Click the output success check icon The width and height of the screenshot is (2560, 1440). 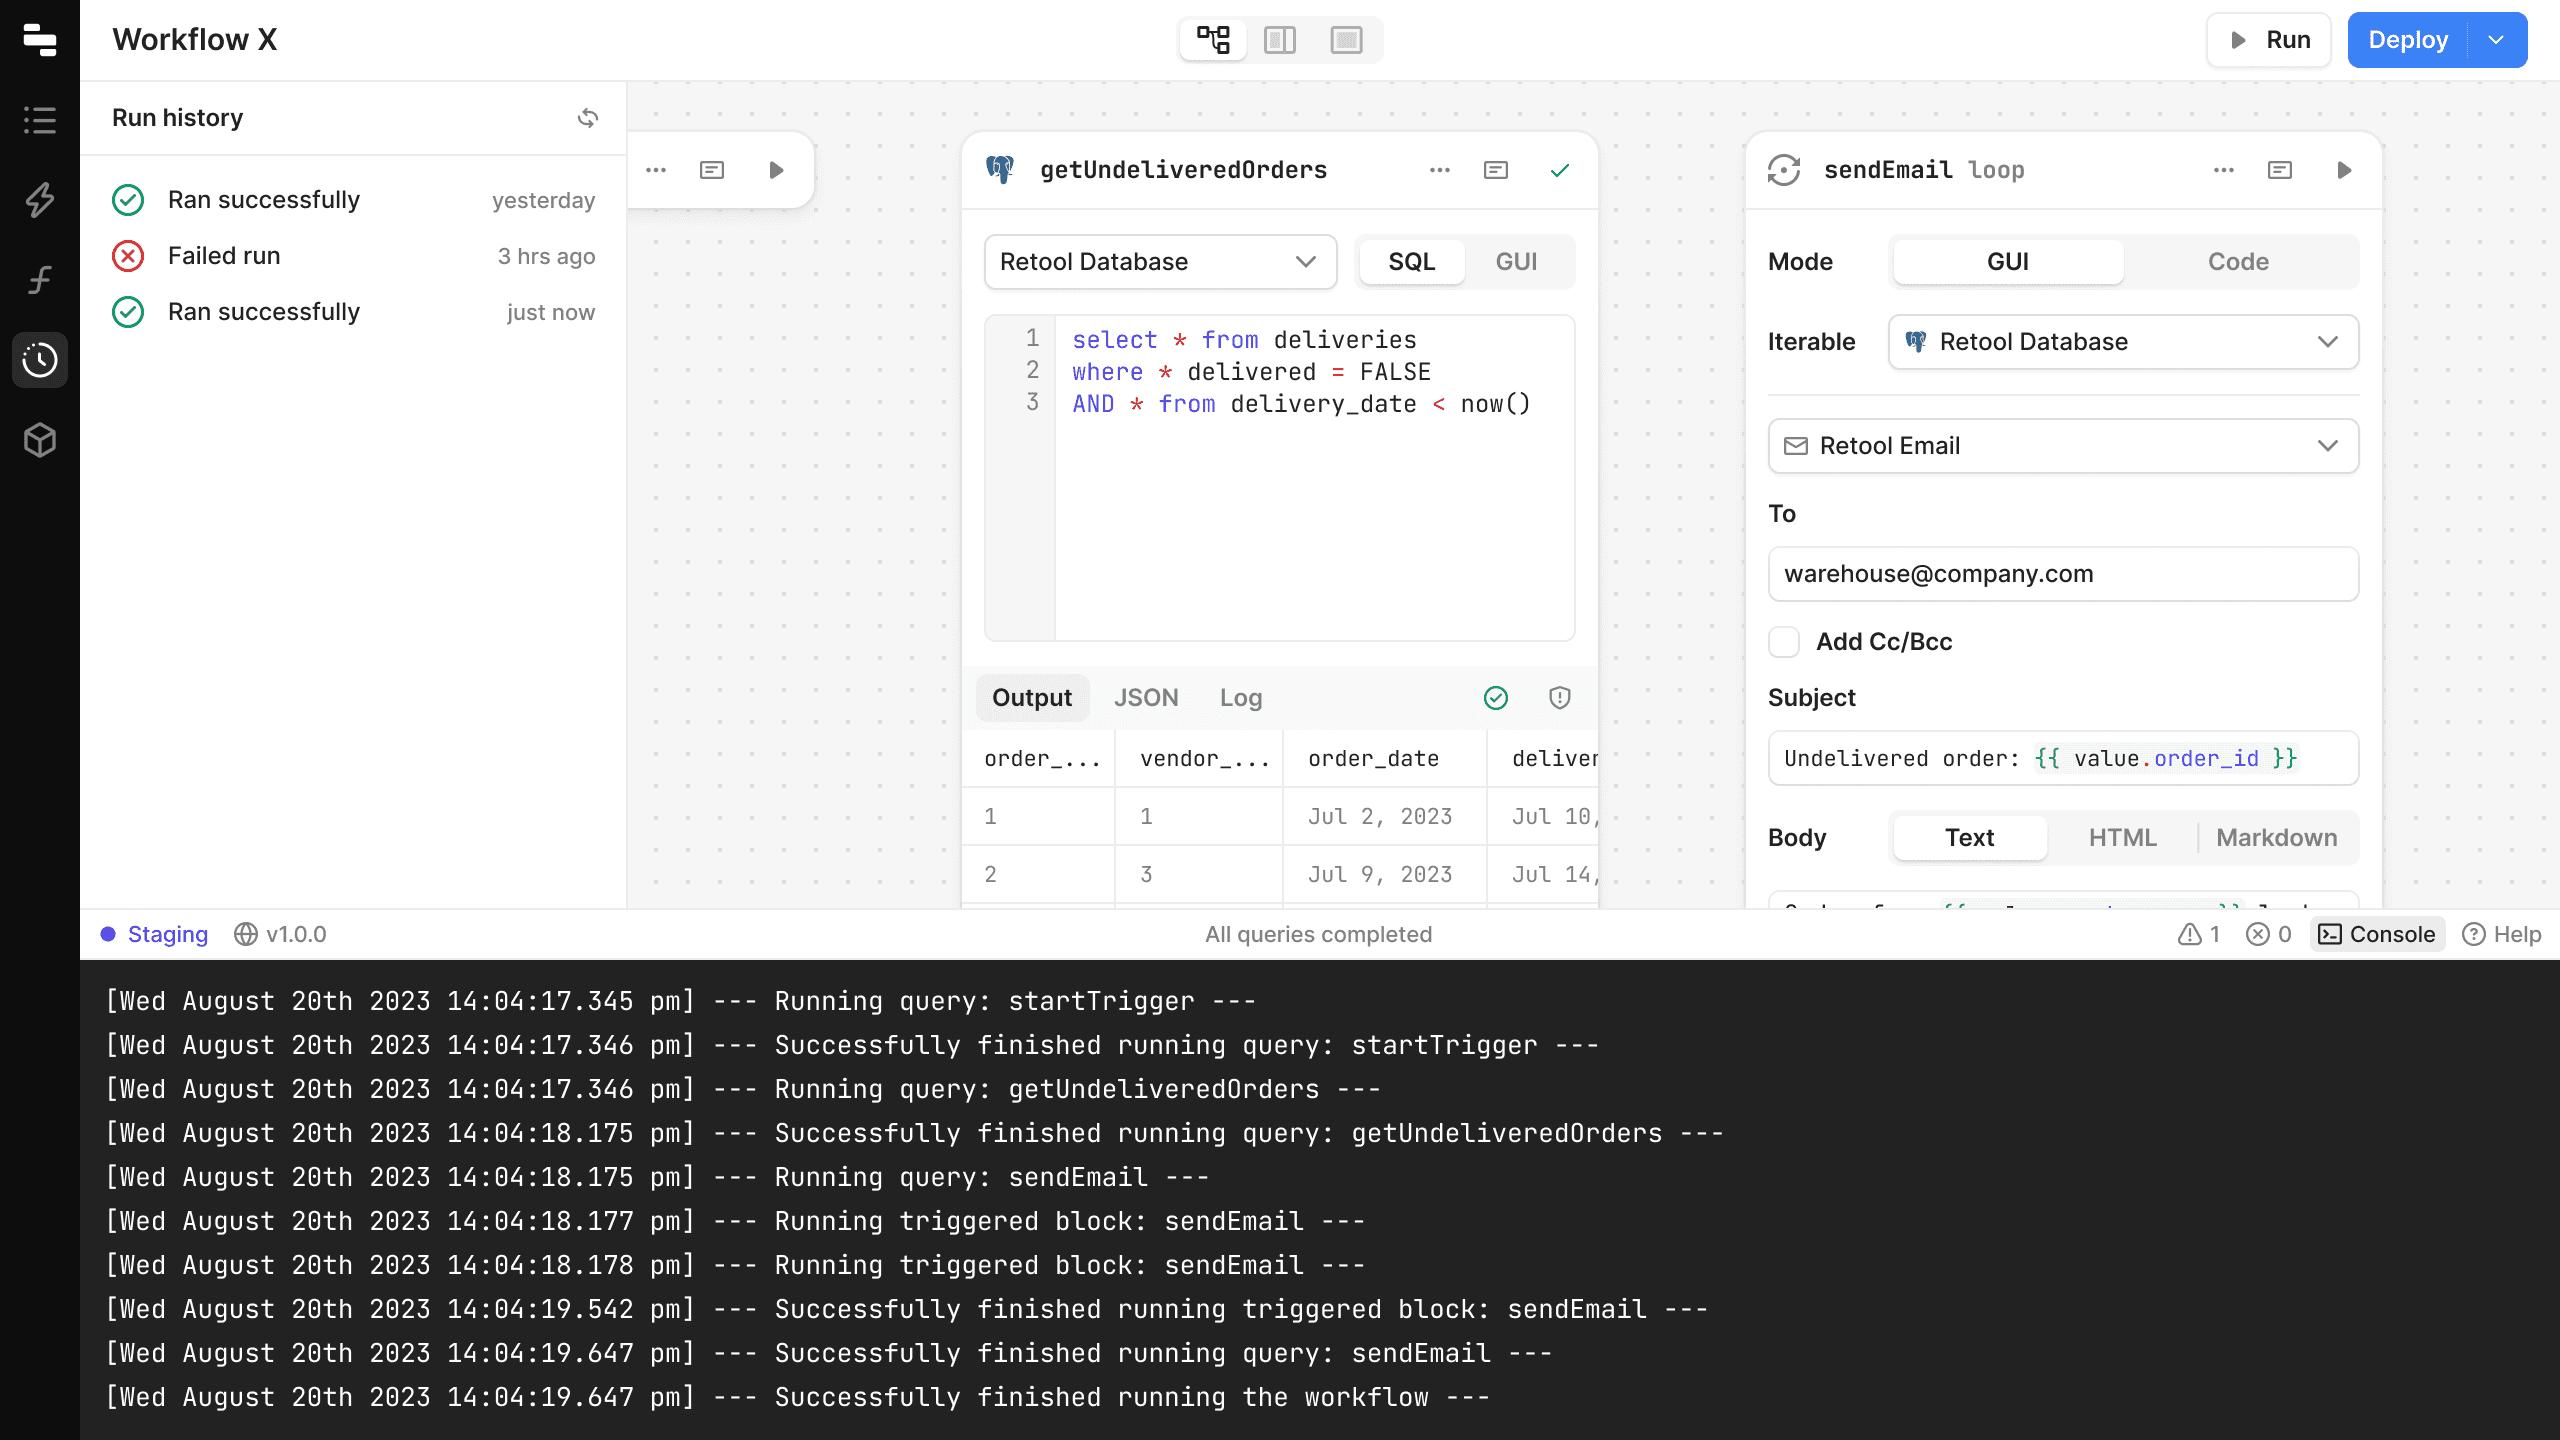point(1496,698)
